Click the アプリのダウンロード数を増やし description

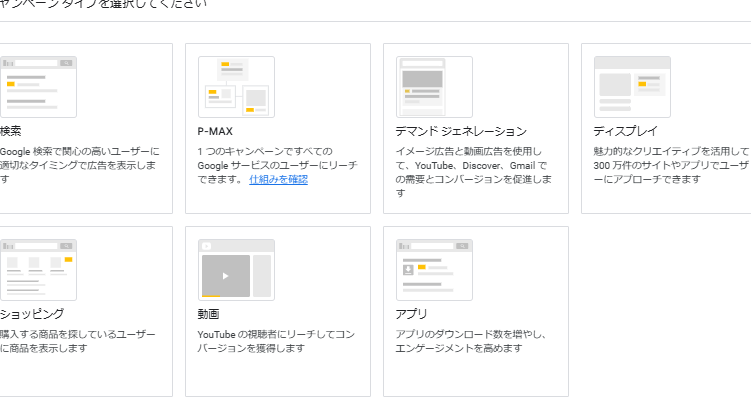(470, 341)
